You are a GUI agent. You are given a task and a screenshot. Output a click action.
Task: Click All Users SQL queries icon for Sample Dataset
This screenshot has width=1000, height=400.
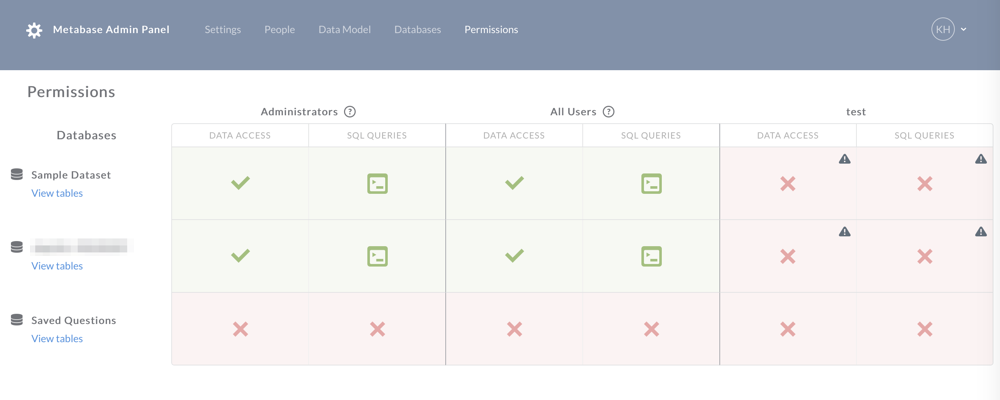pos(651,184)
